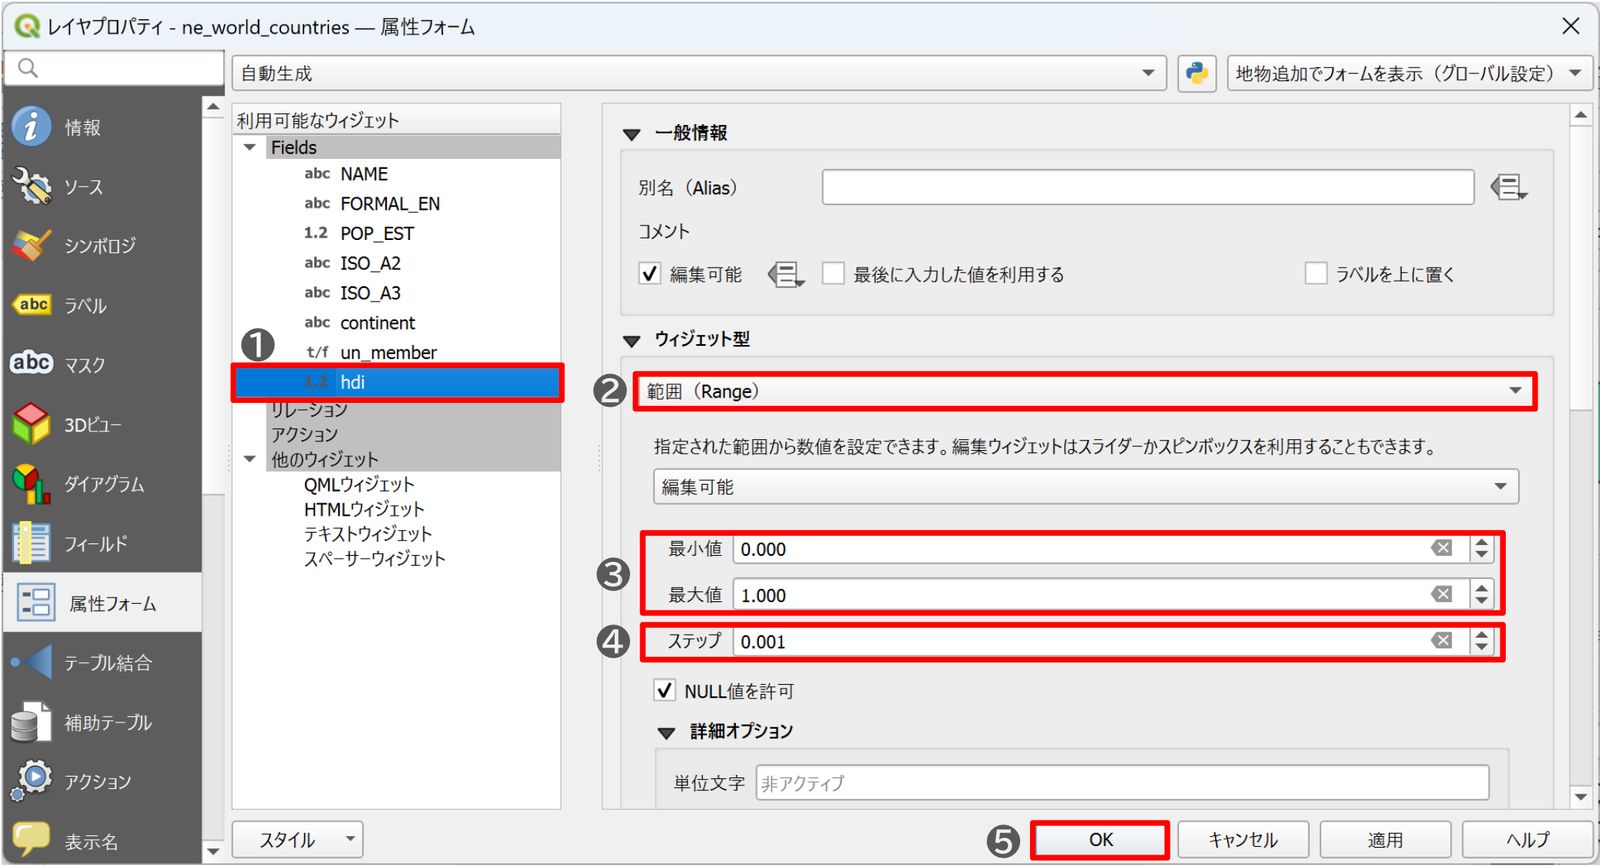1600x866 pixels.
Task: Click the キャンセル button
Action: (x=1243, y=840)
